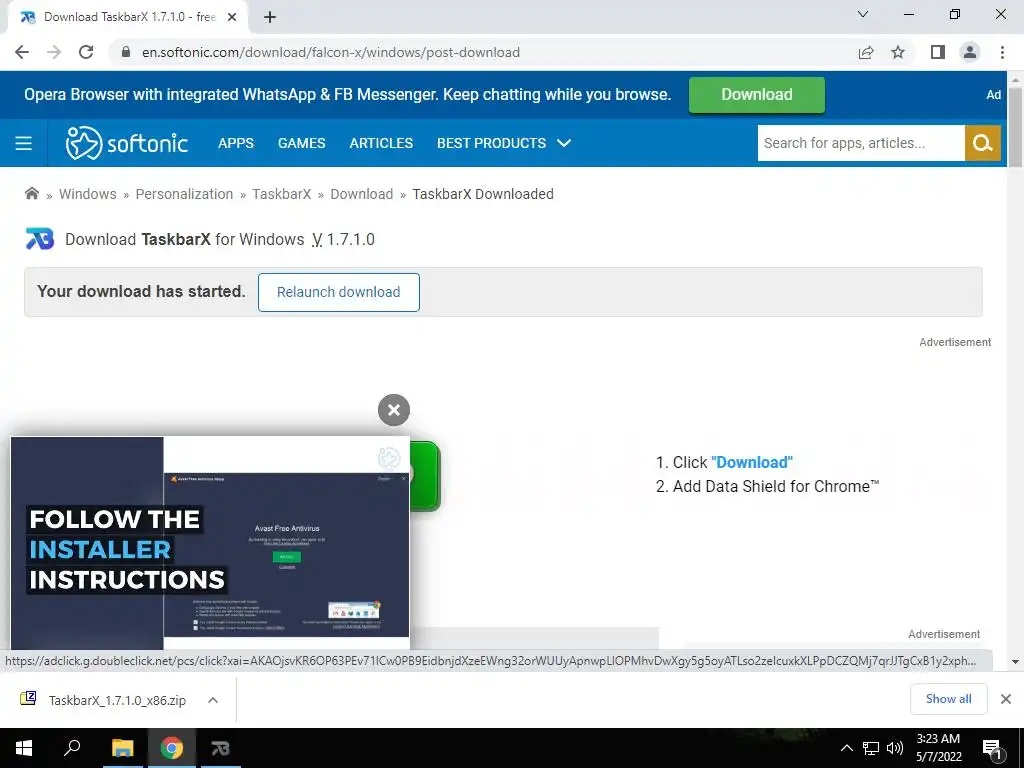Viewport: 1024px width, 768px height.
Task: Click the home breadcrumb icon
Action: [x=31, y=193]
